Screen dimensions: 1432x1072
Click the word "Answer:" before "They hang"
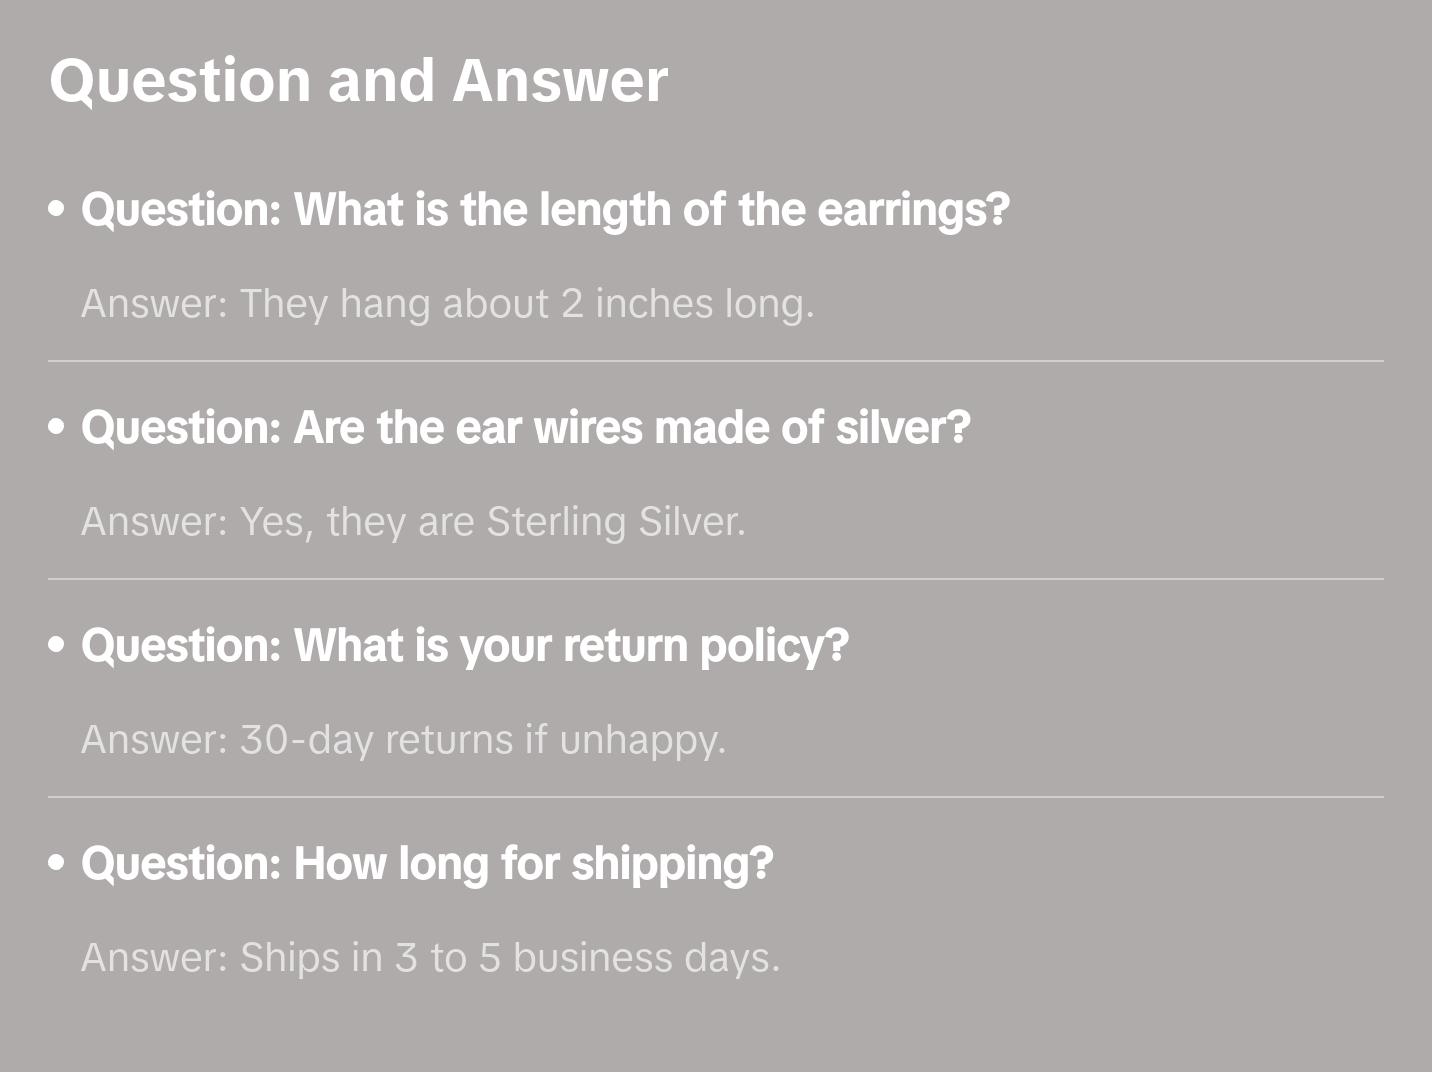pyautogui.click(x=155, y=304)
